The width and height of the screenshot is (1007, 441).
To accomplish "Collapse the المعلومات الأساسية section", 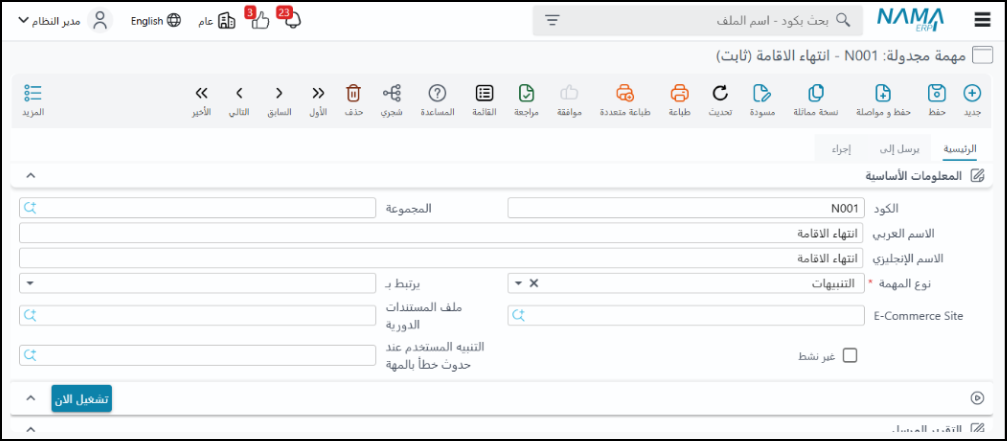I will [30, 175].
